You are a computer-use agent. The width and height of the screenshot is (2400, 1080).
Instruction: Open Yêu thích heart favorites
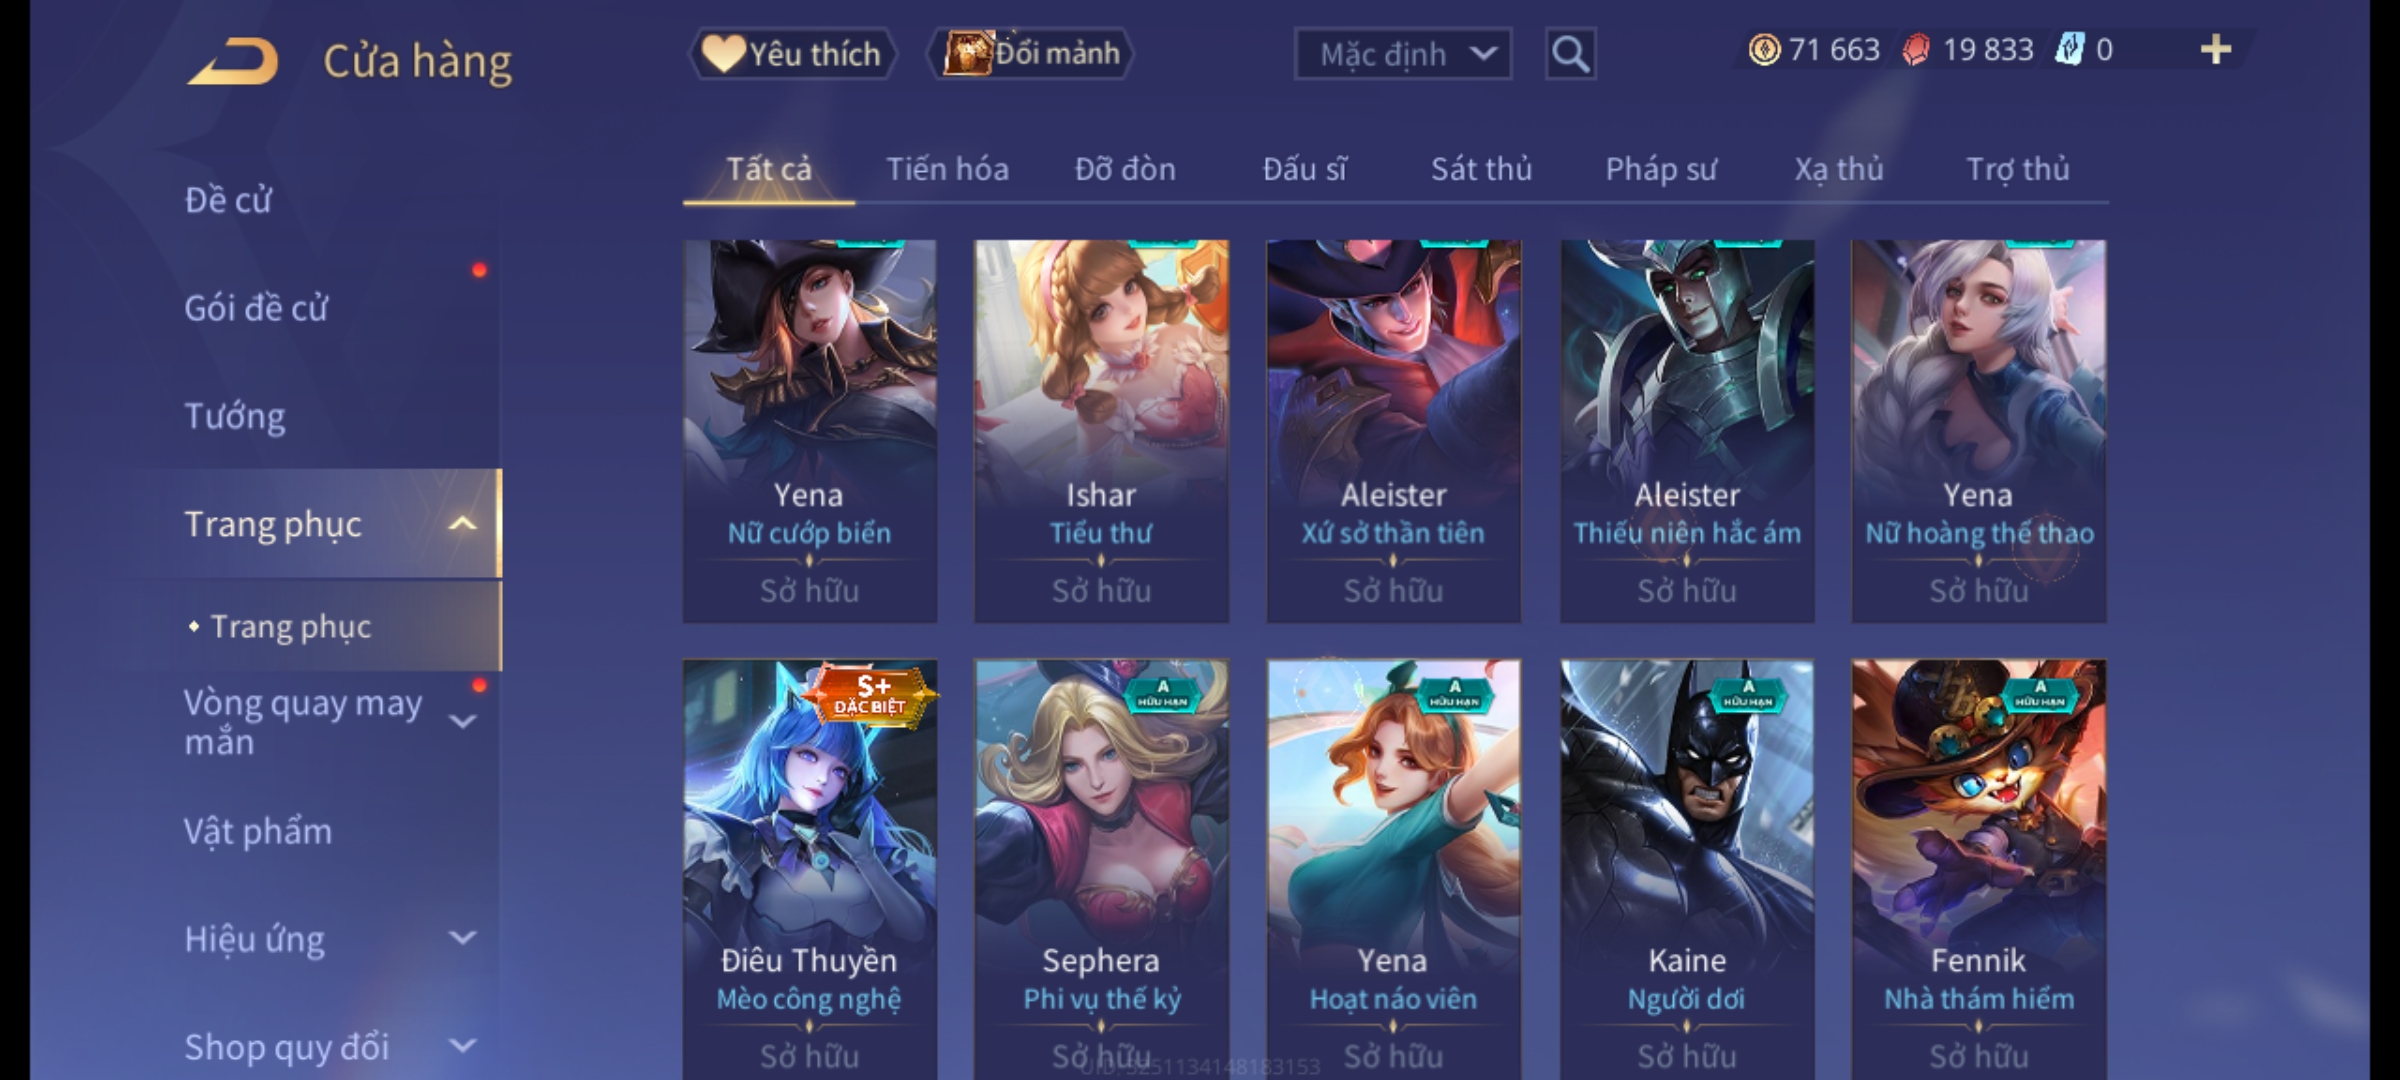pos(792,53)
